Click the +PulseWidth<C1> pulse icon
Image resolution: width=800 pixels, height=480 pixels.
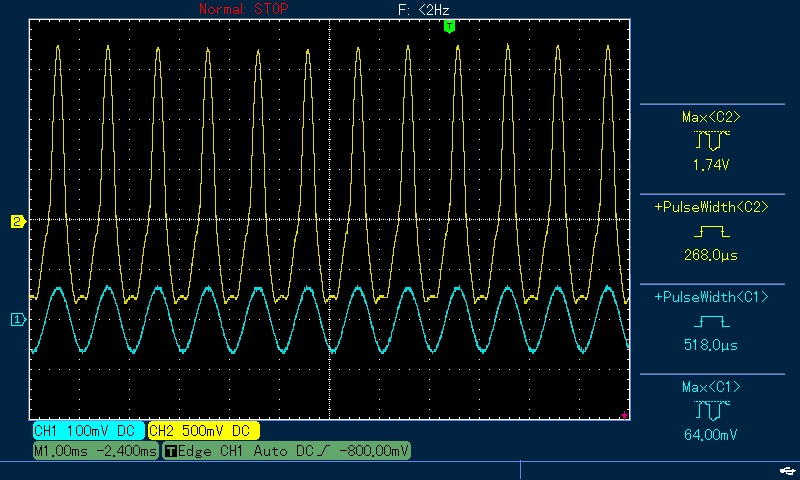712,321
